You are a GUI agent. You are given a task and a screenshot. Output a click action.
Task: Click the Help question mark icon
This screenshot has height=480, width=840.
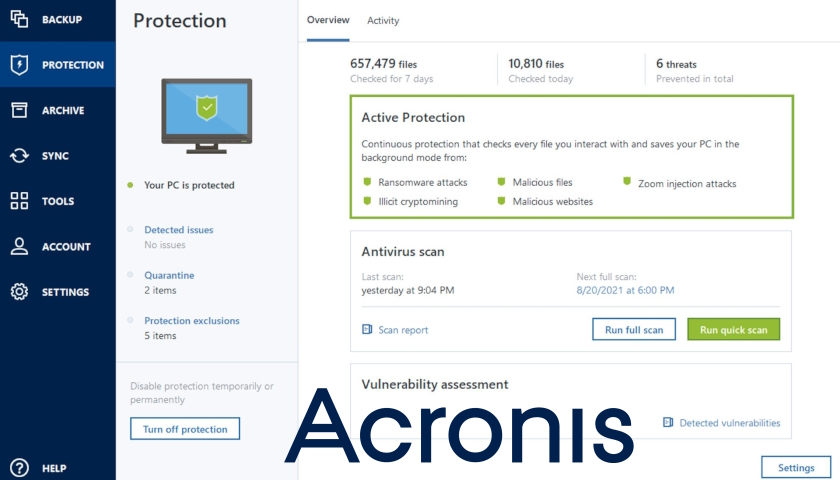(19, 468)
